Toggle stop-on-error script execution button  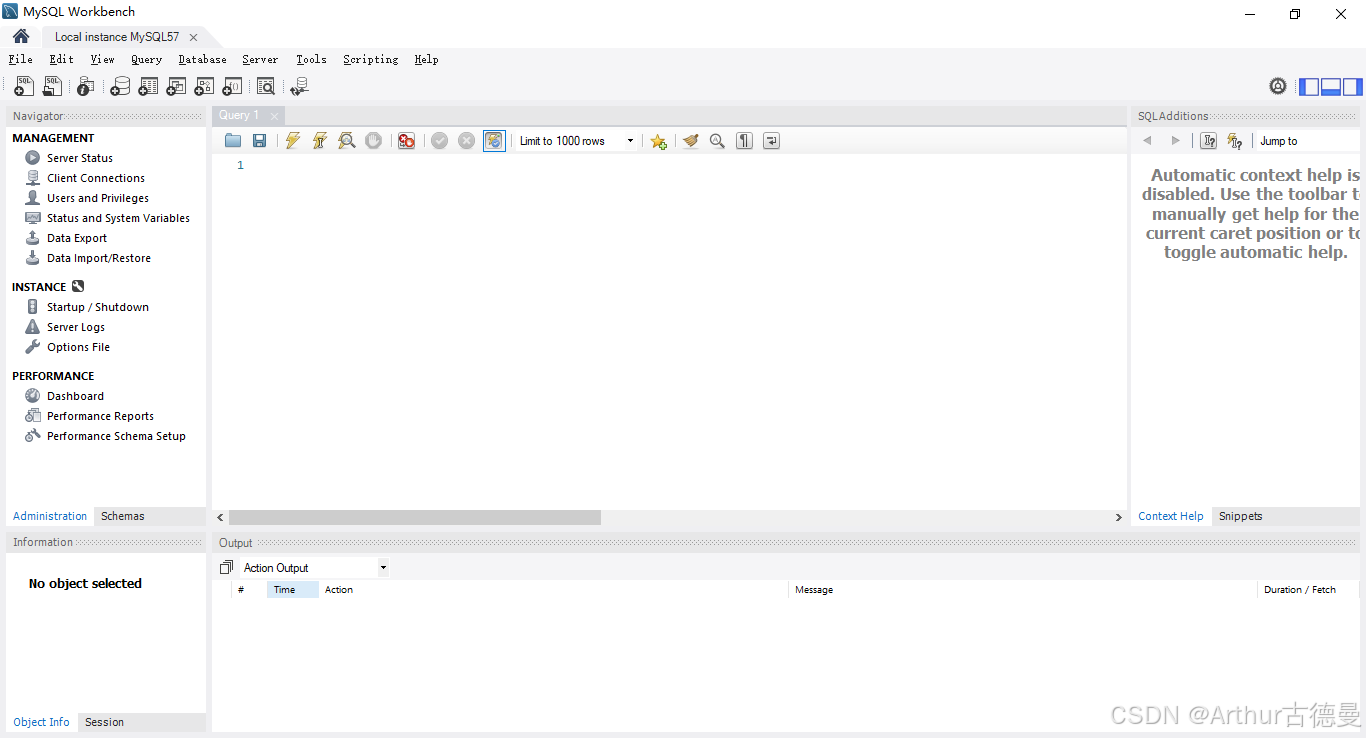click(x=406, y=141)
